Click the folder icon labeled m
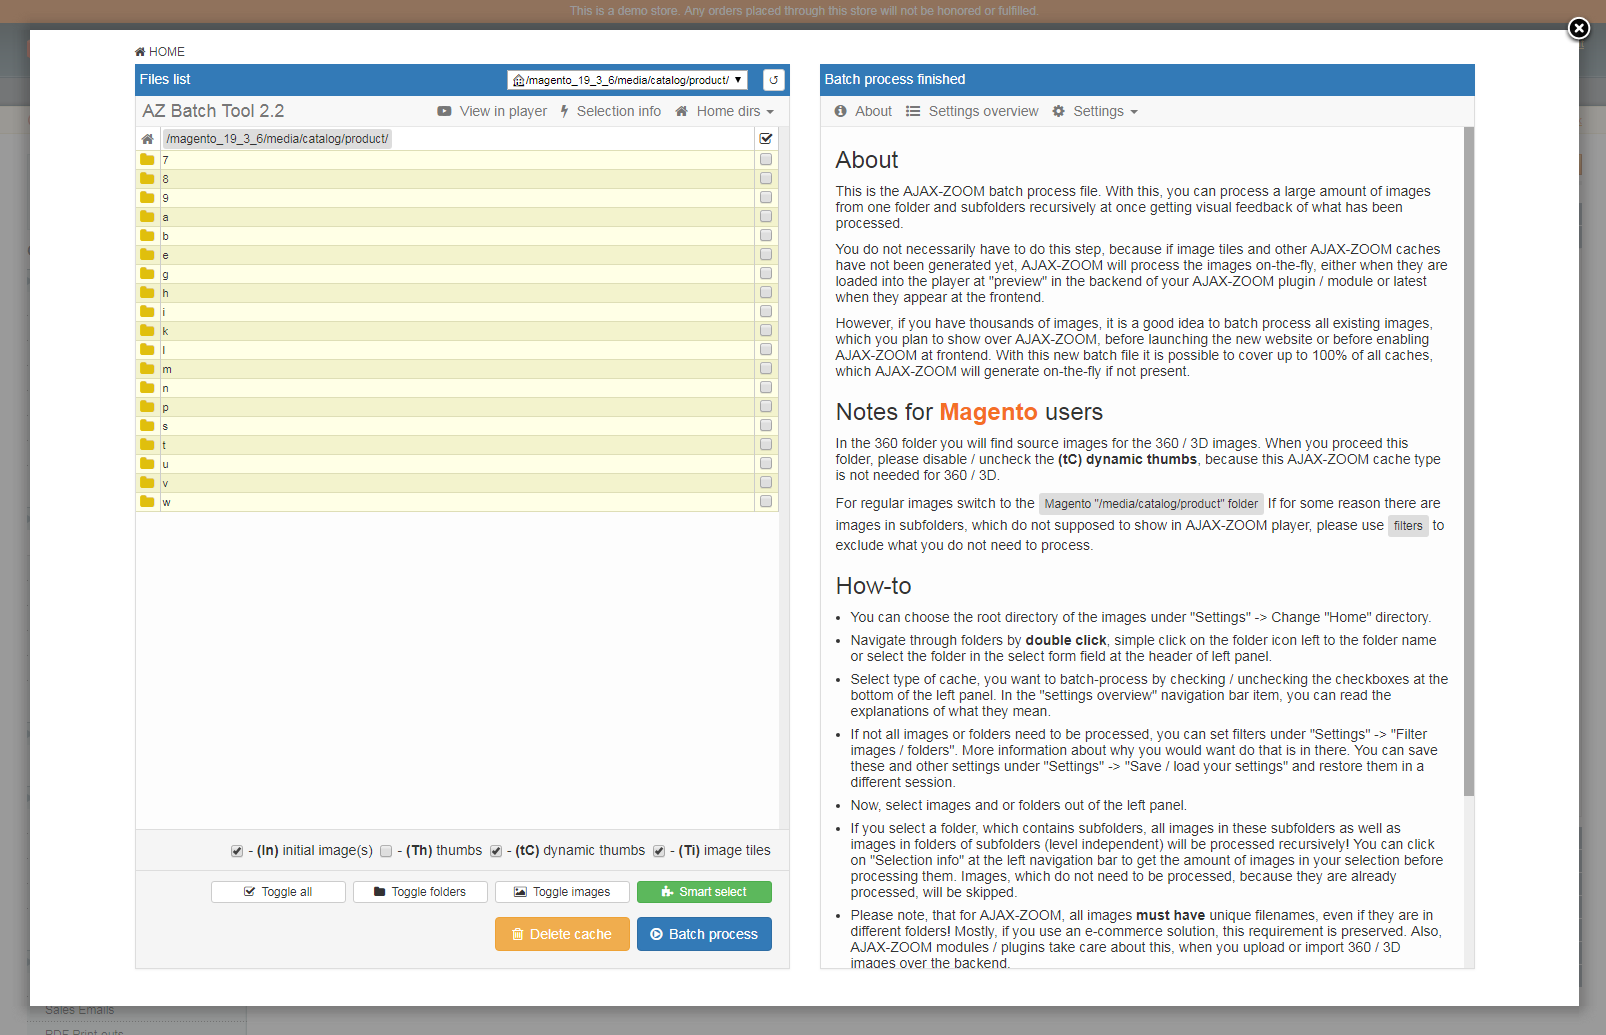1606x1035 pixels. pyautogui.click(x=147, y=369)
